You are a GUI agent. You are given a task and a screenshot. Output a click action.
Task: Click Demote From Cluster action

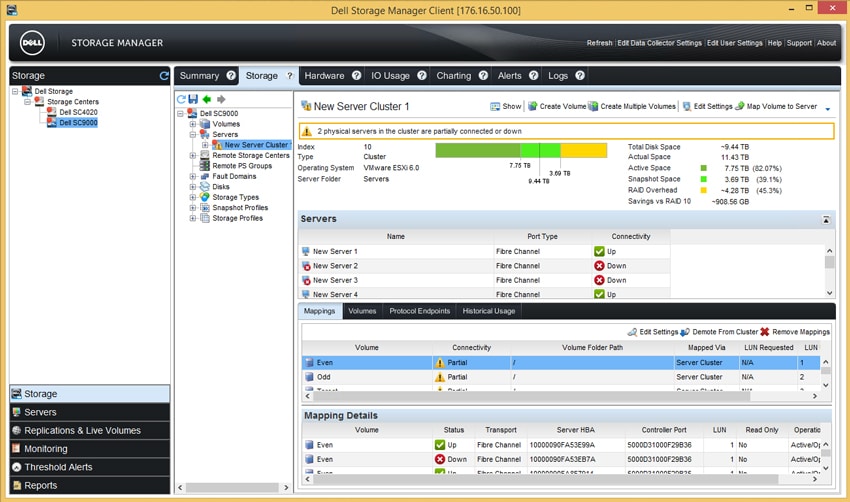pos(719,332)
